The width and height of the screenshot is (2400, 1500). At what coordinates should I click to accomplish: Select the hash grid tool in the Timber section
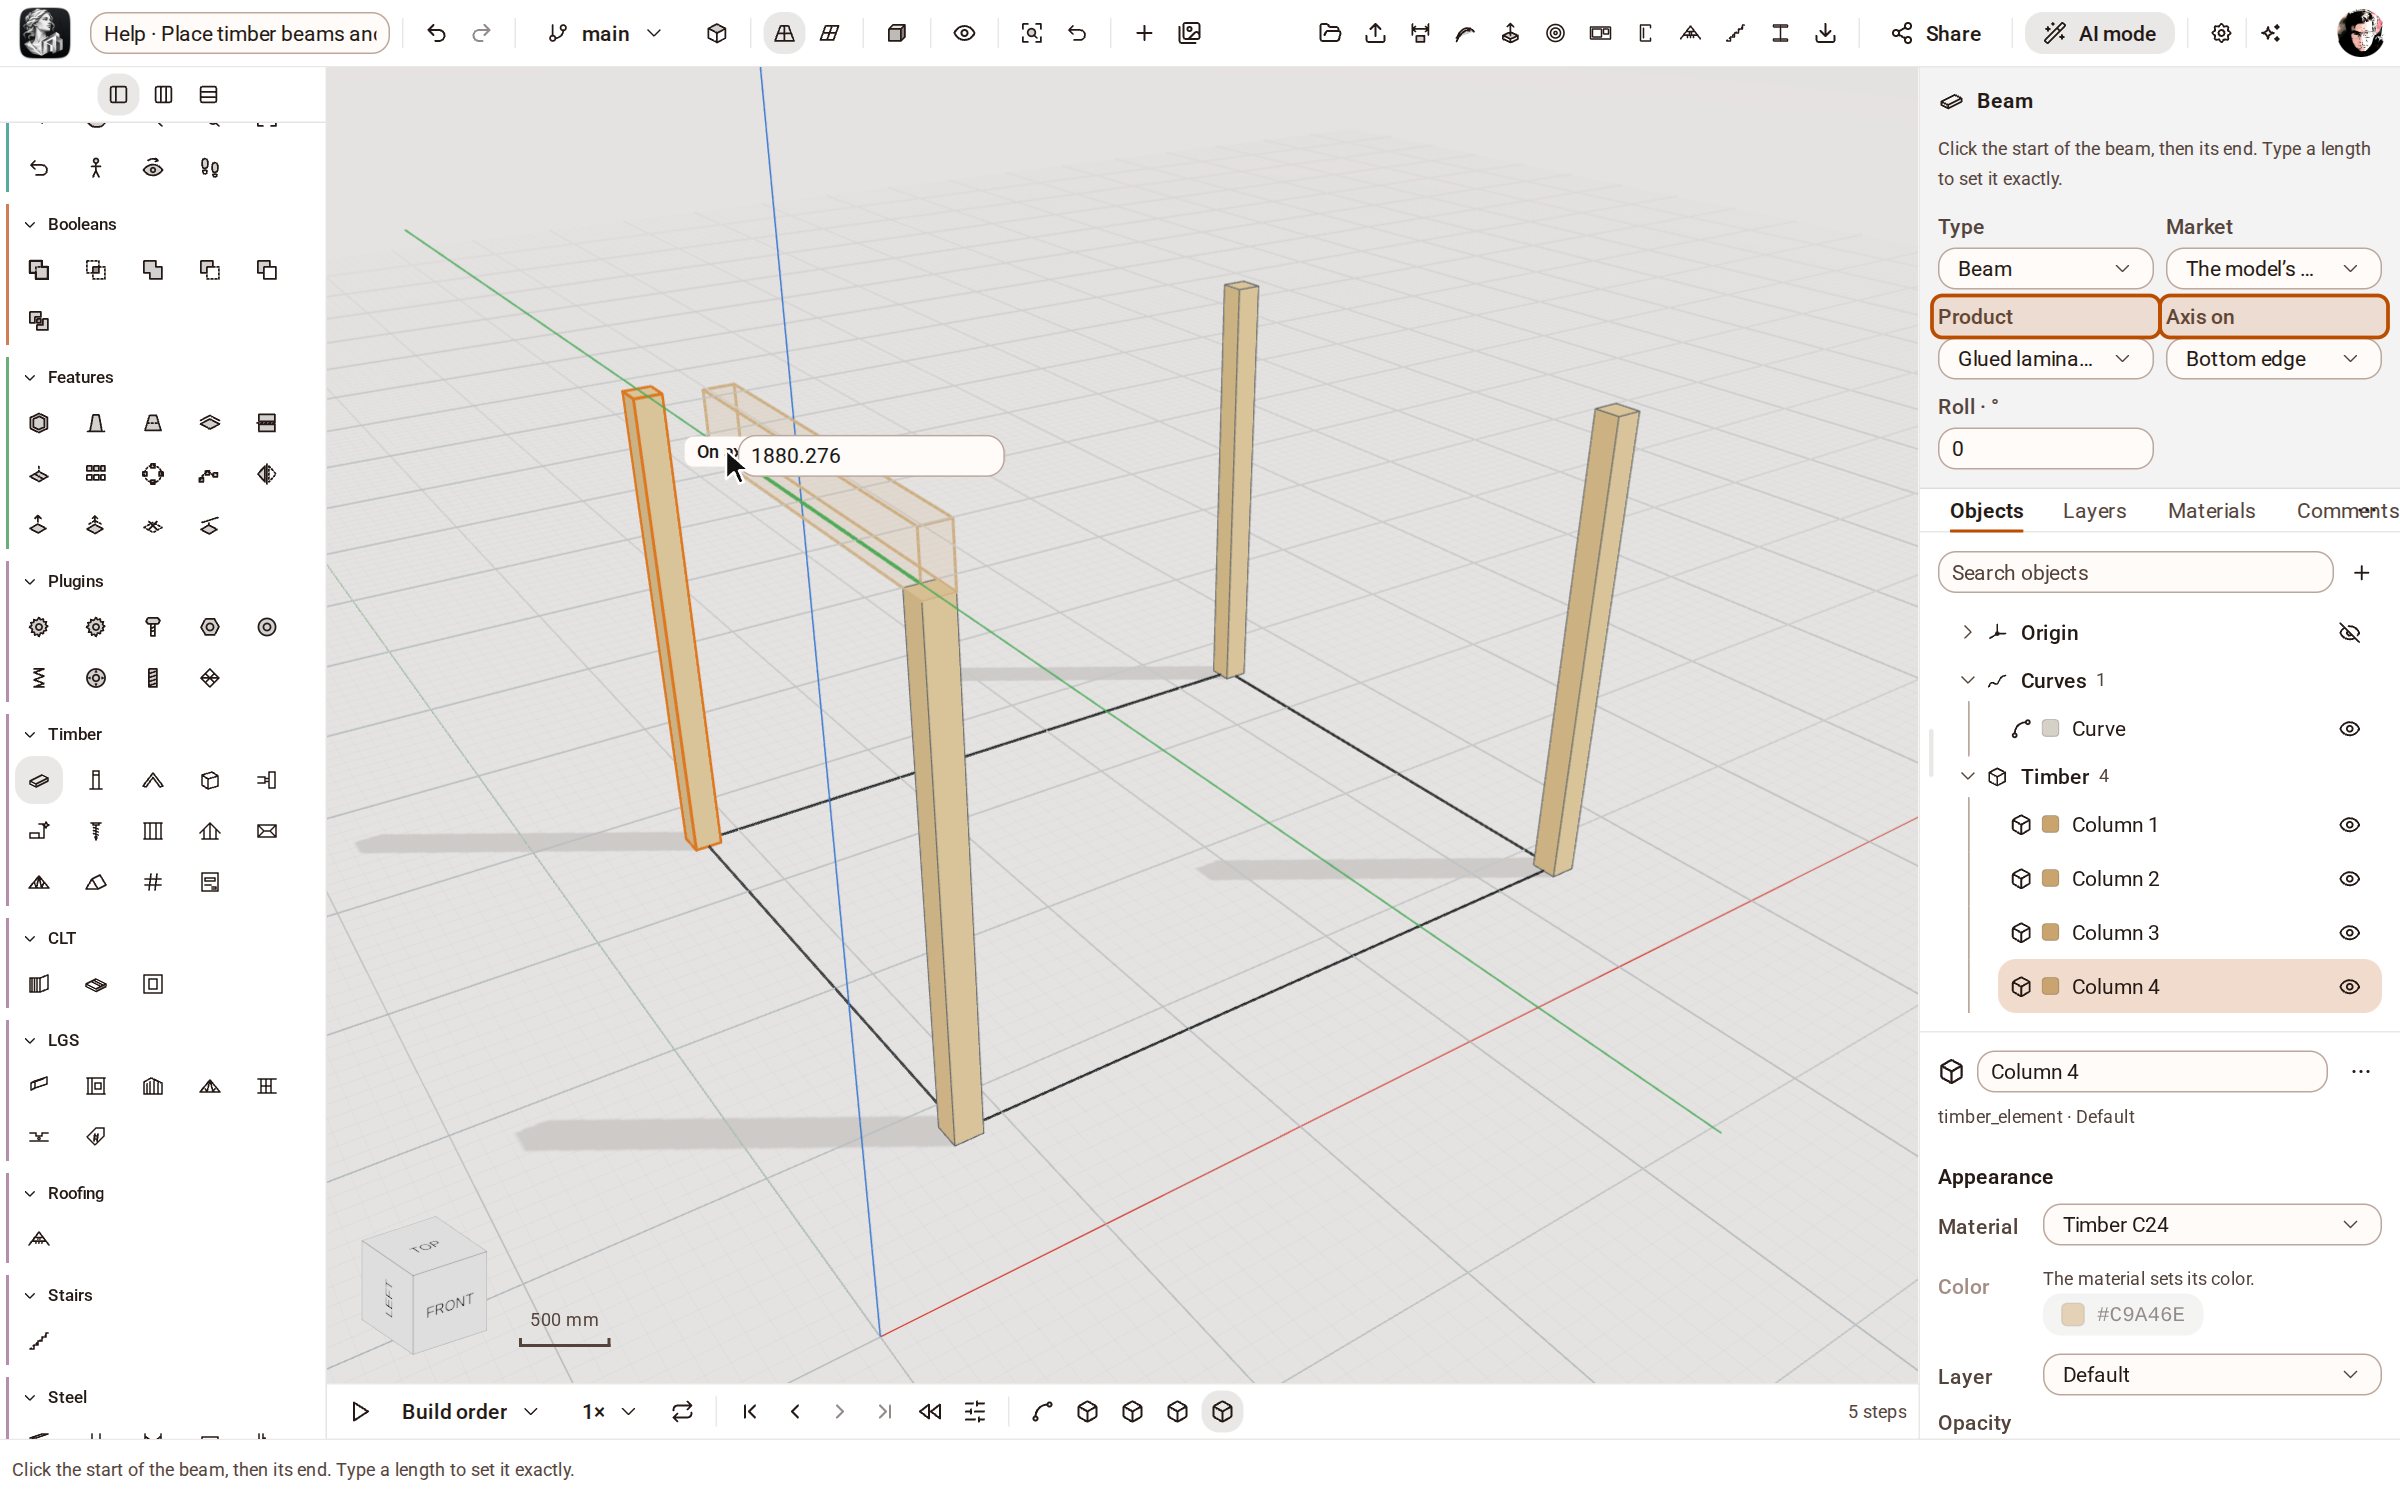[x=153, y=882]
